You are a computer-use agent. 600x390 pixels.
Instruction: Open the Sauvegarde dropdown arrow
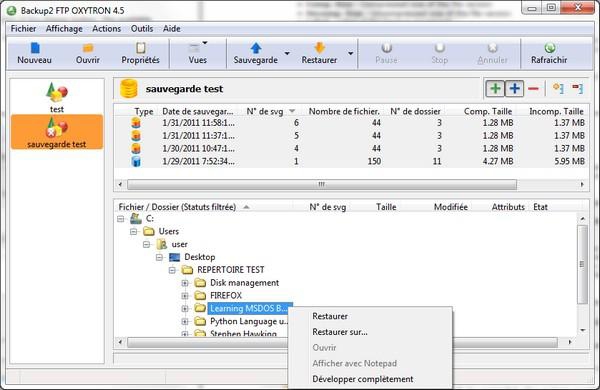click(x=287, y=53)
